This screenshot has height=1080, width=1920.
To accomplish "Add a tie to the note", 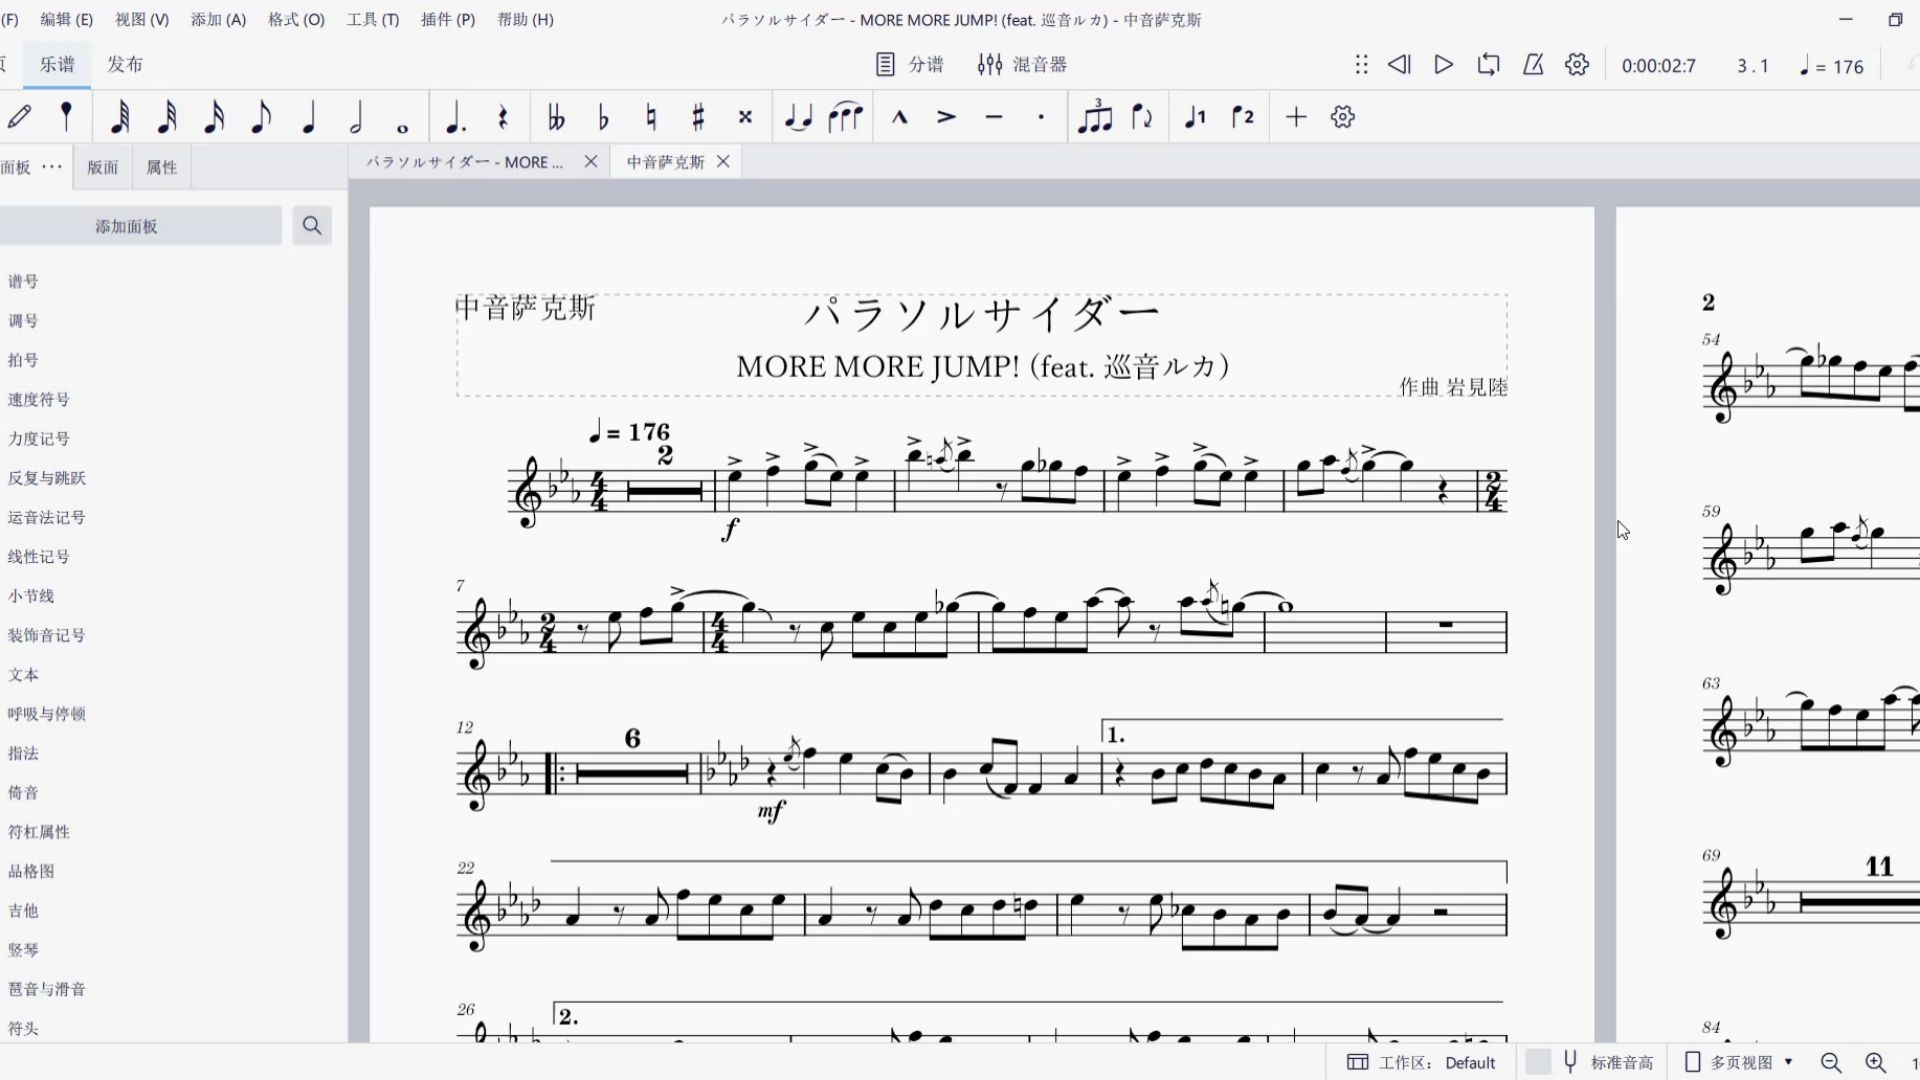I will coord(798,117).
